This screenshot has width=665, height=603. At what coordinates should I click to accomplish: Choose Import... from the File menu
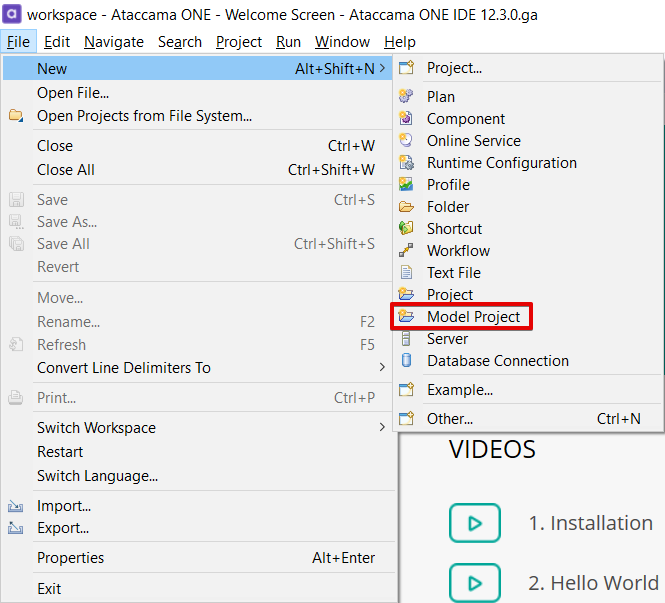64,506
